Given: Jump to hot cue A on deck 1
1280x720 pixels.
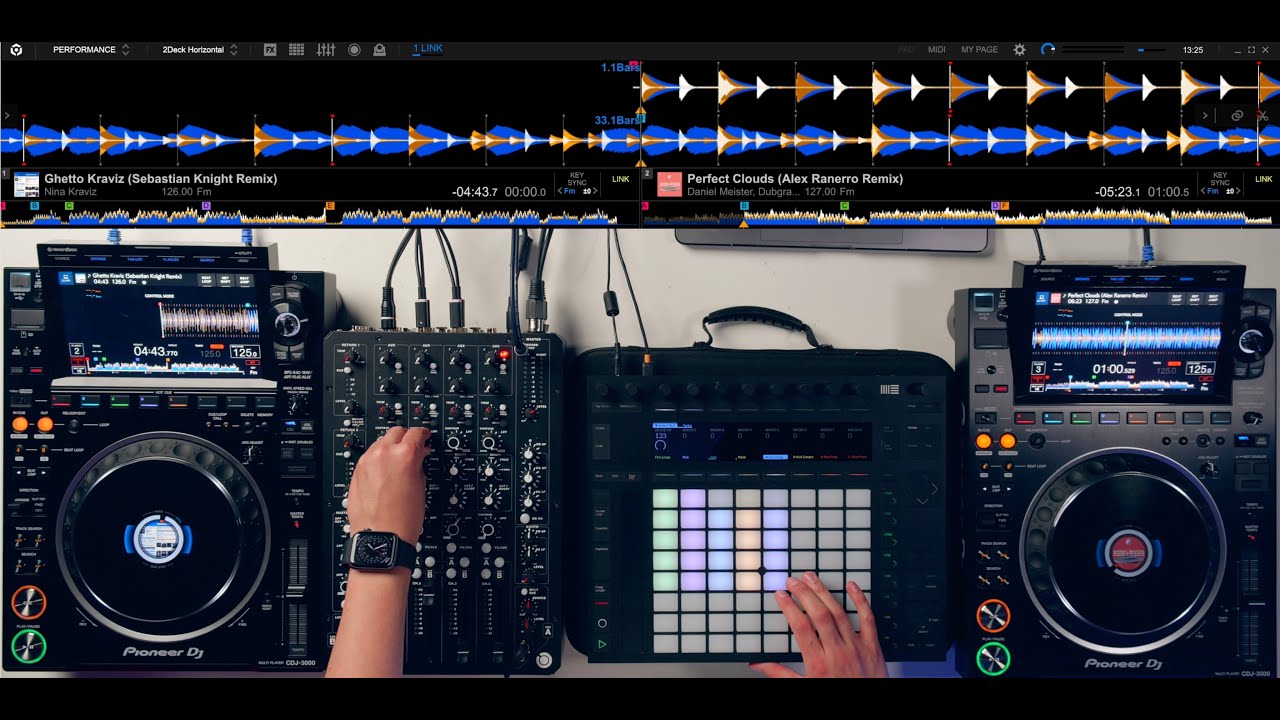Looking at the screenshot, I should click(4, 206).
